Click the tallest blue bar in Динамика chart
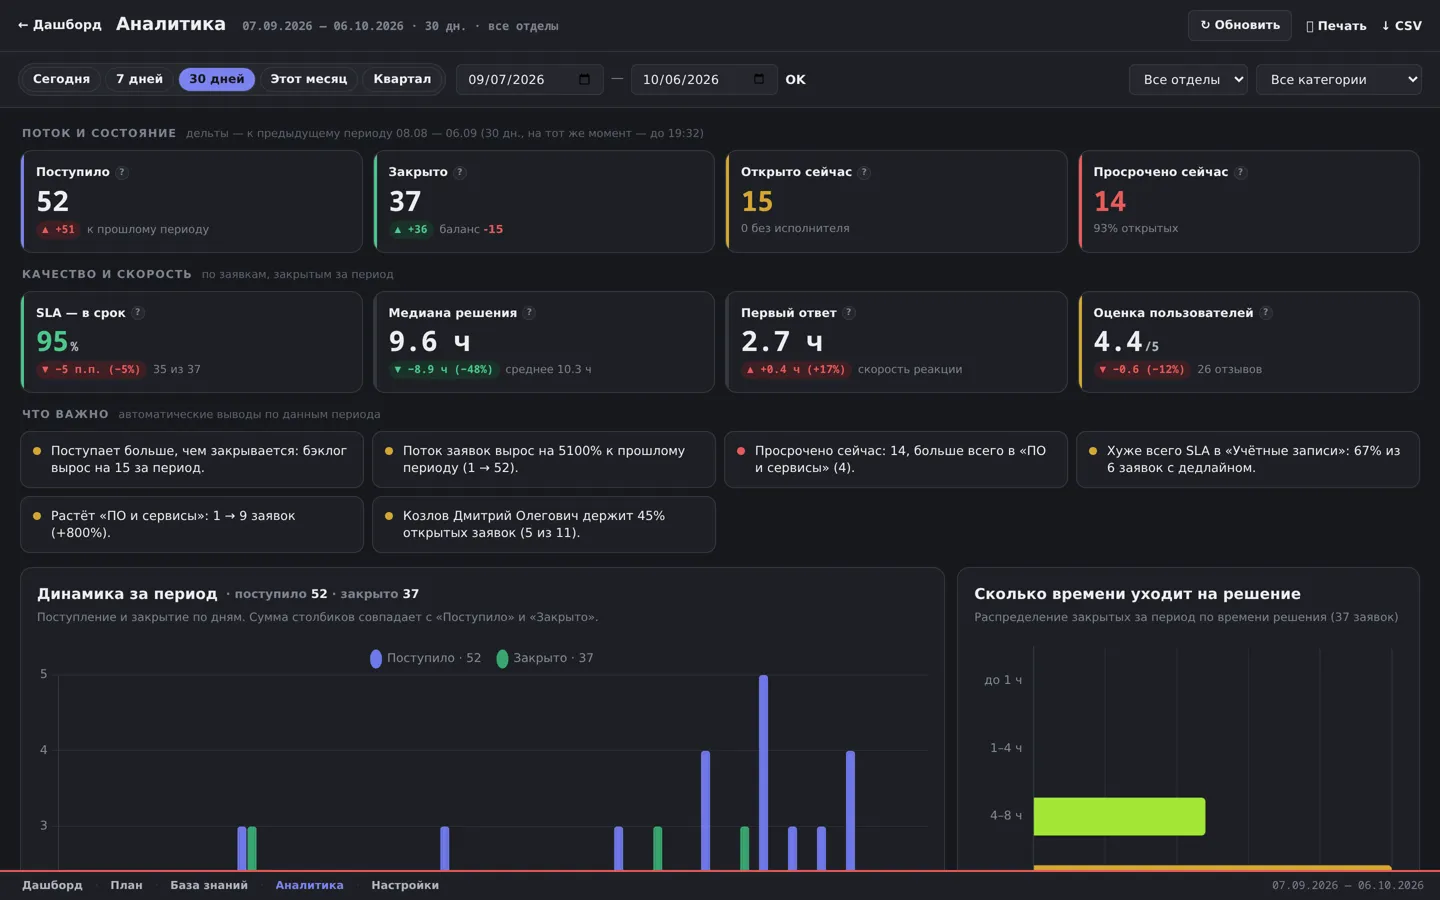 point(763,772)
